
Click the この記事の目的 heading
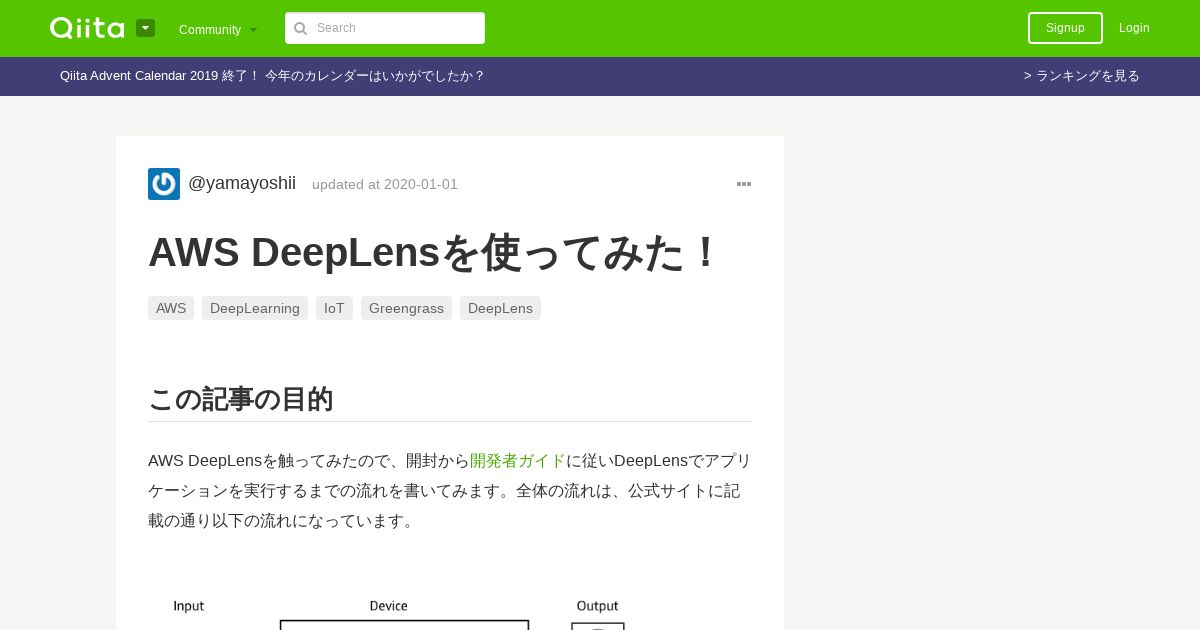coord(240,399)
